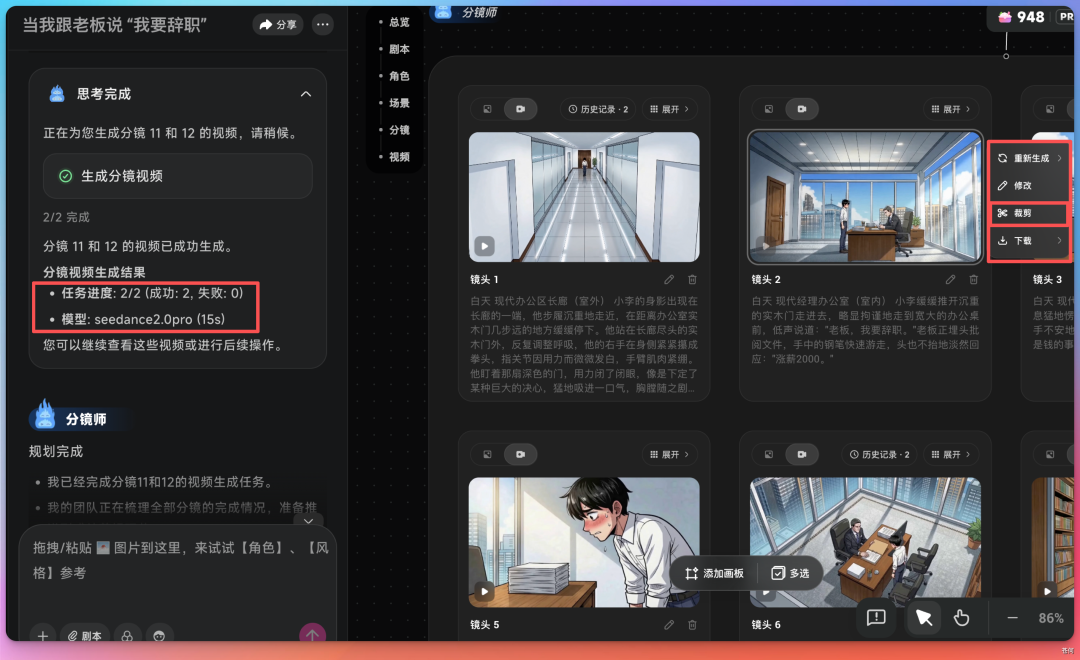The height and width of the screenshot is (660, 1080).
Task: Click the trash delete icon on 镜头 5
Action: click(x=692, y=624)
